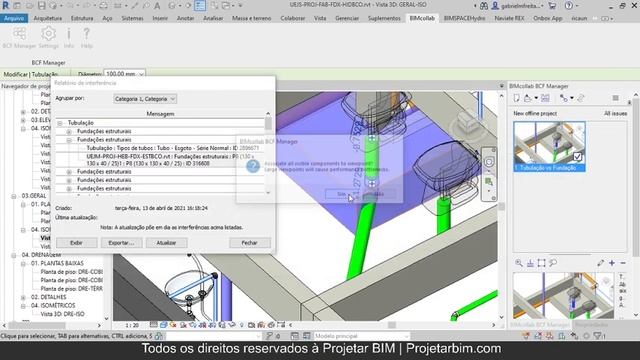Click the filter icon in the status bar
The image size is (640, 360).
[598, 336]
